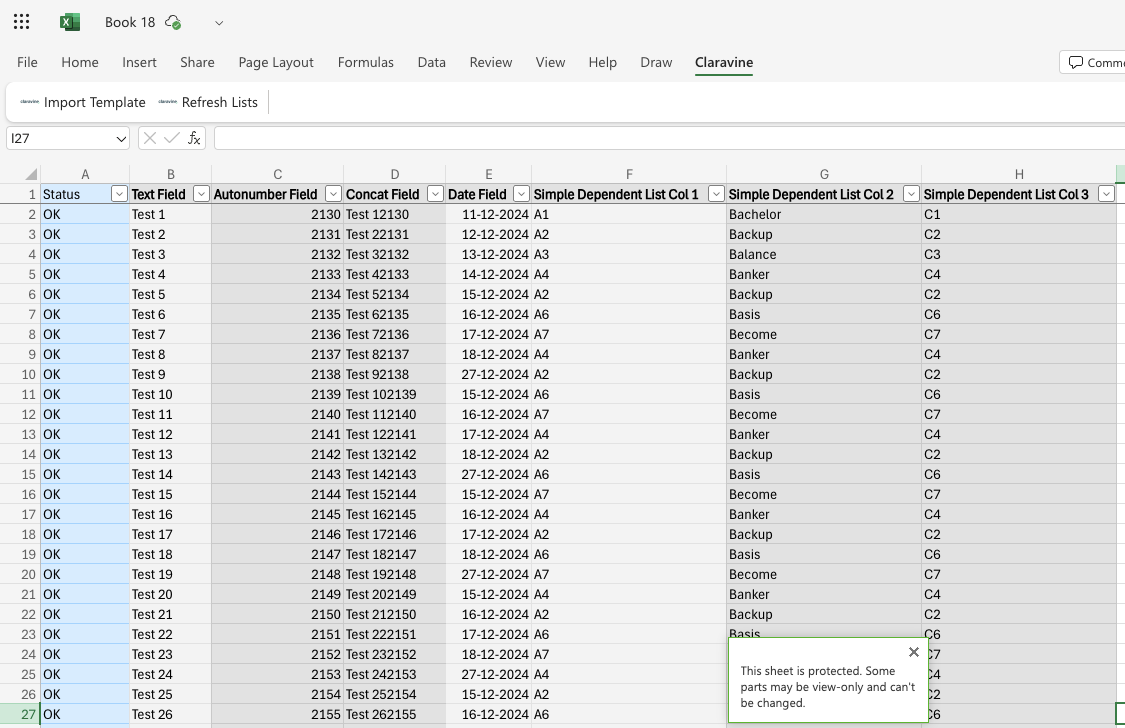Switch to the Formulas tab

click(x=366, y=62)
